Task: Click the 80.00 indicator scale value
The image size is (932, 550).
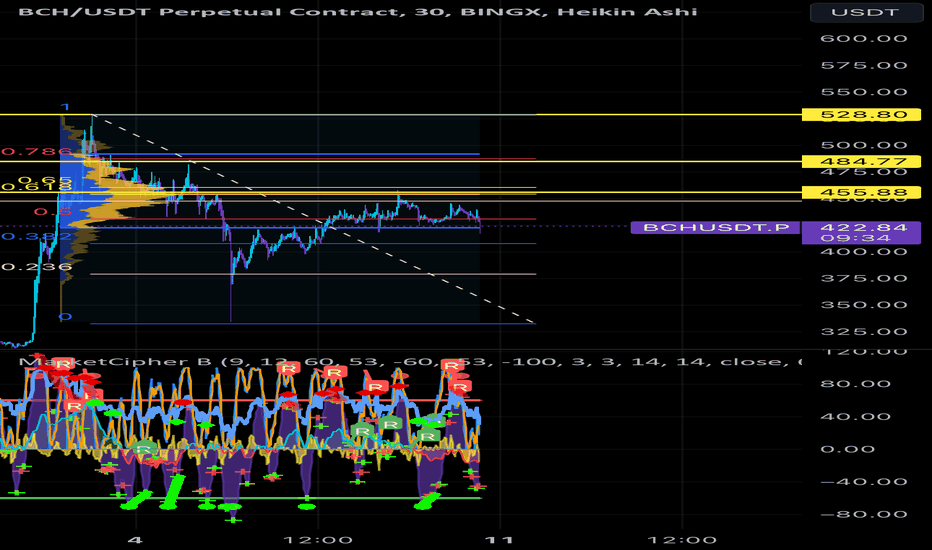Action: (864, 384)
